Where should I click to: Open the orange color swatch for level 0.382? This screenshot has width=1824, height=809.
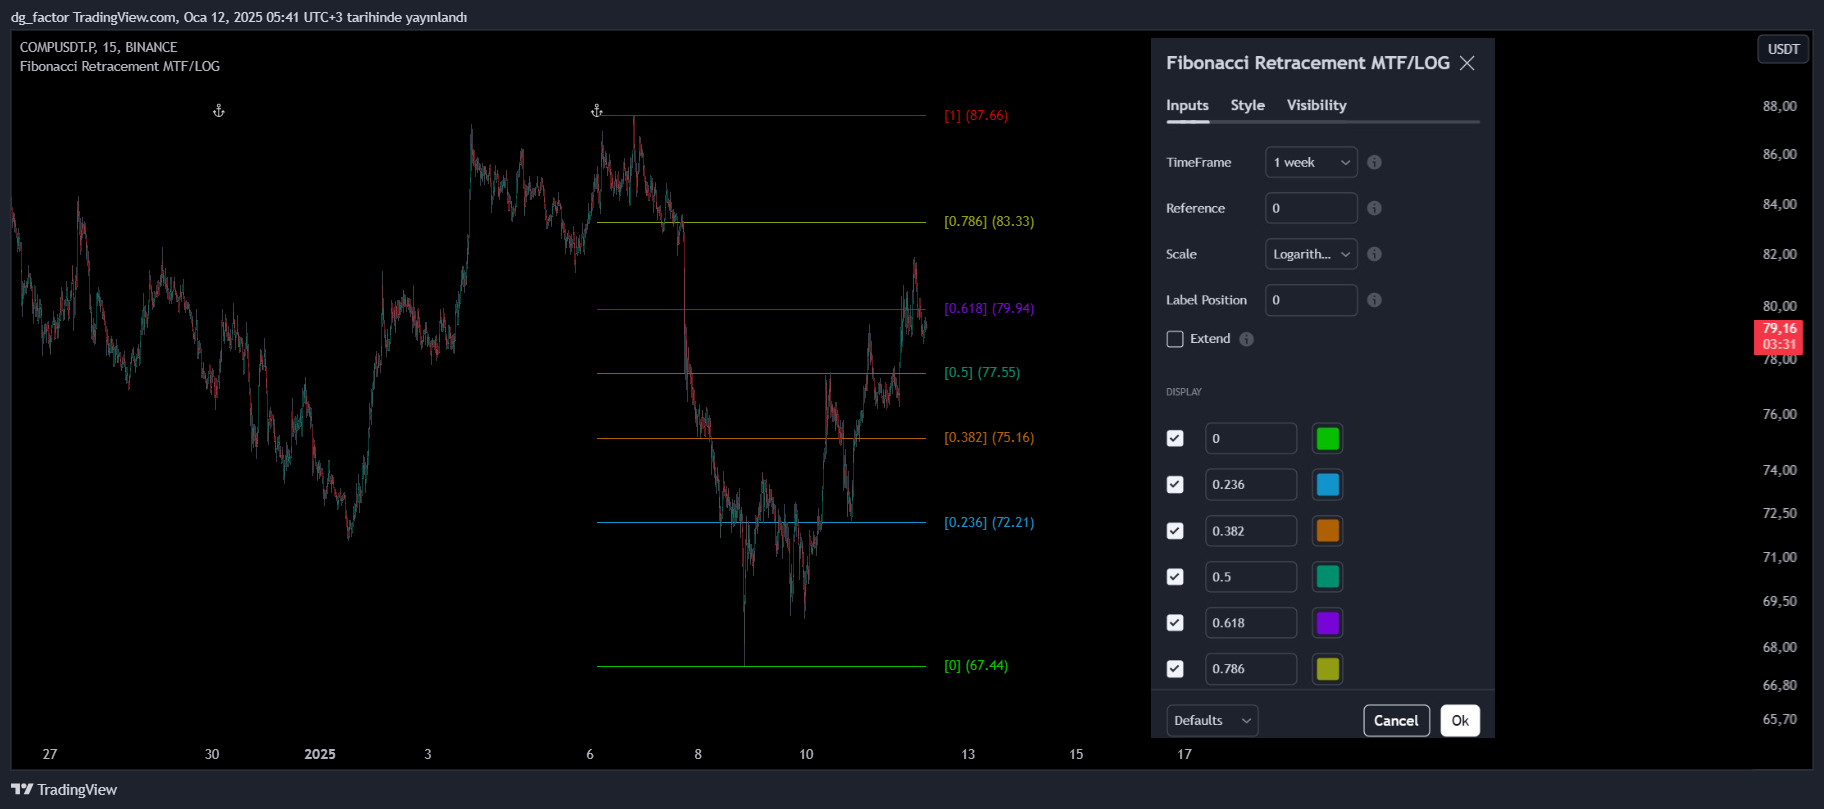(x=1327, y=531)
